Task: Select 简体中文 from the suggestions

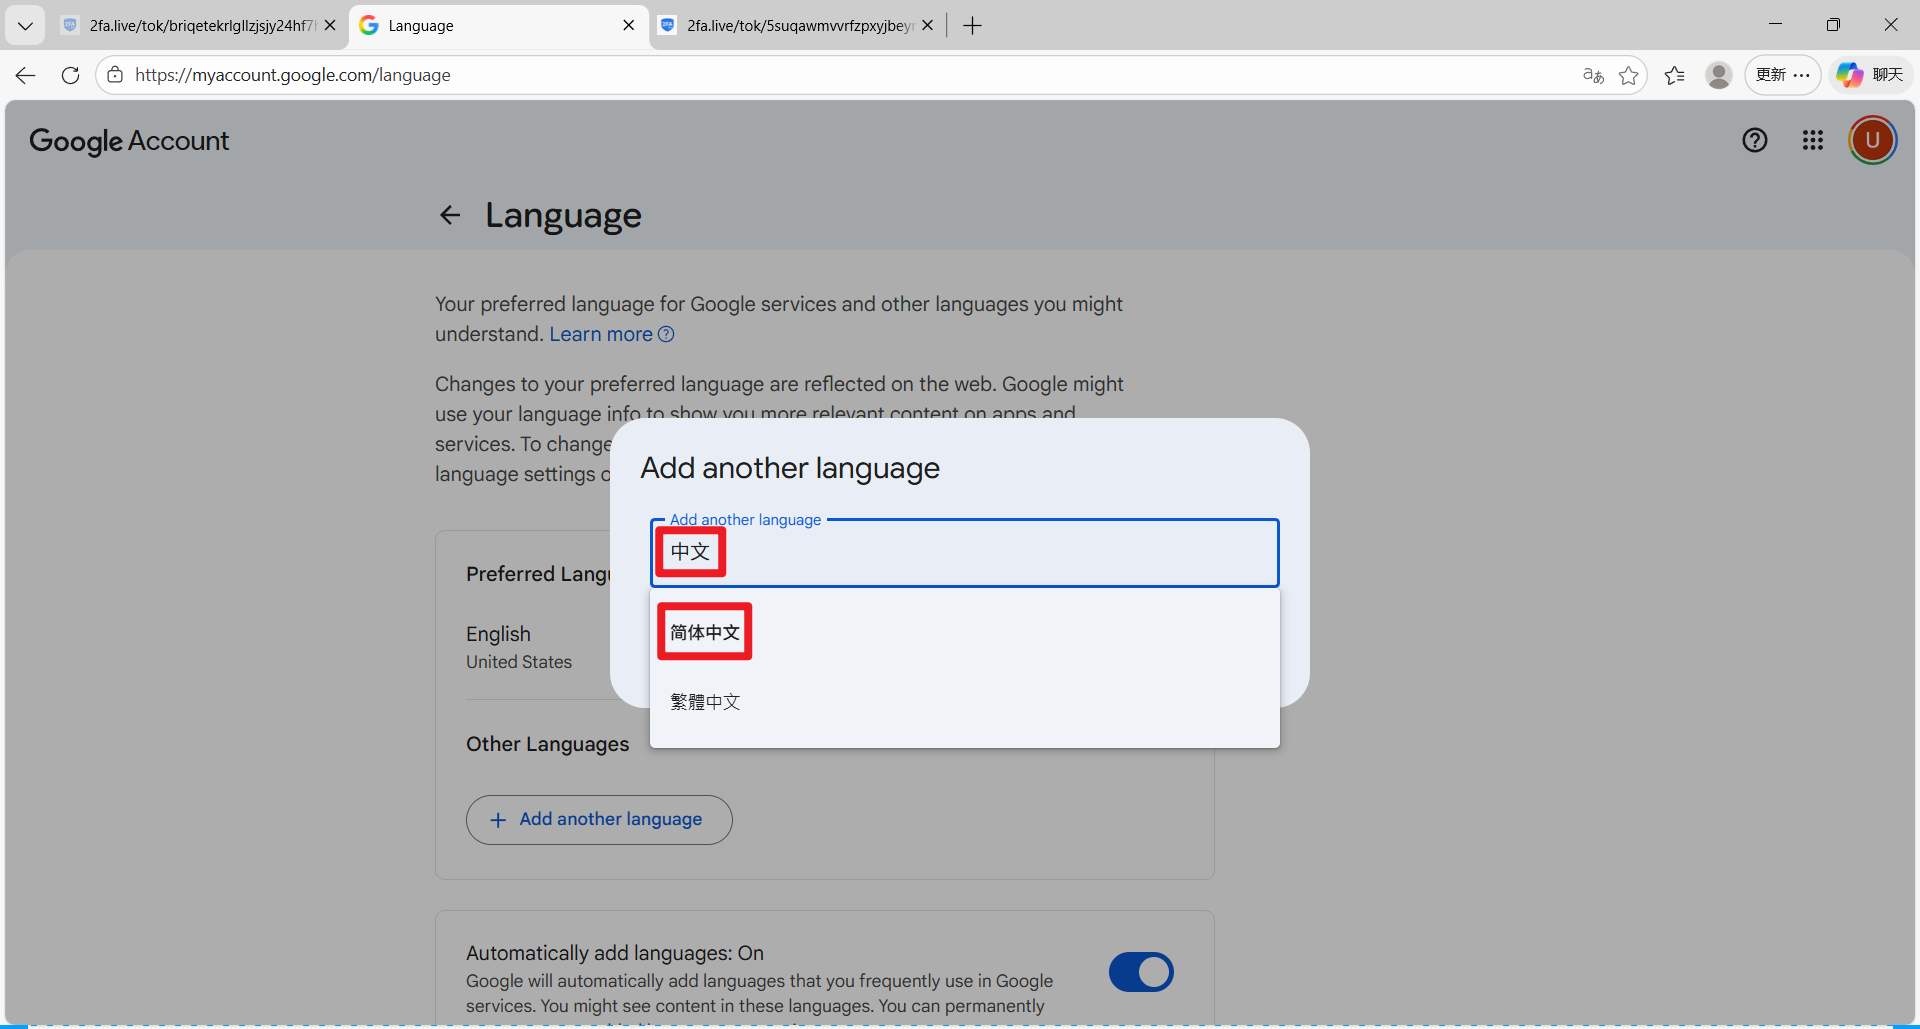Action: pos(705,632)
